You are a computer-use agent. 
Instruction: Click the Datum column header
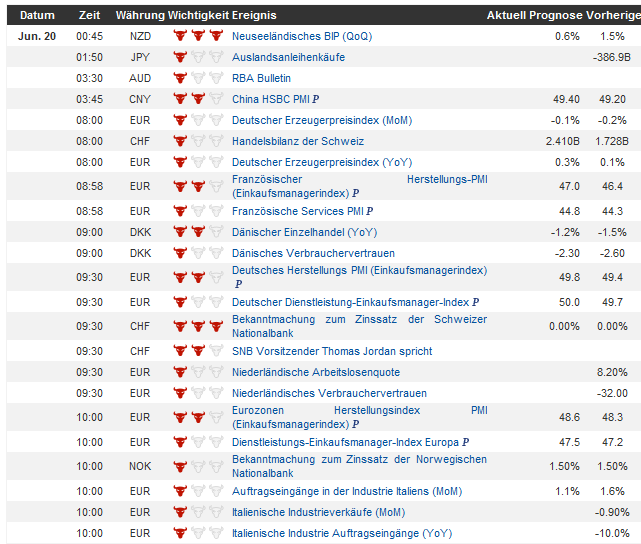coord(37,16)
